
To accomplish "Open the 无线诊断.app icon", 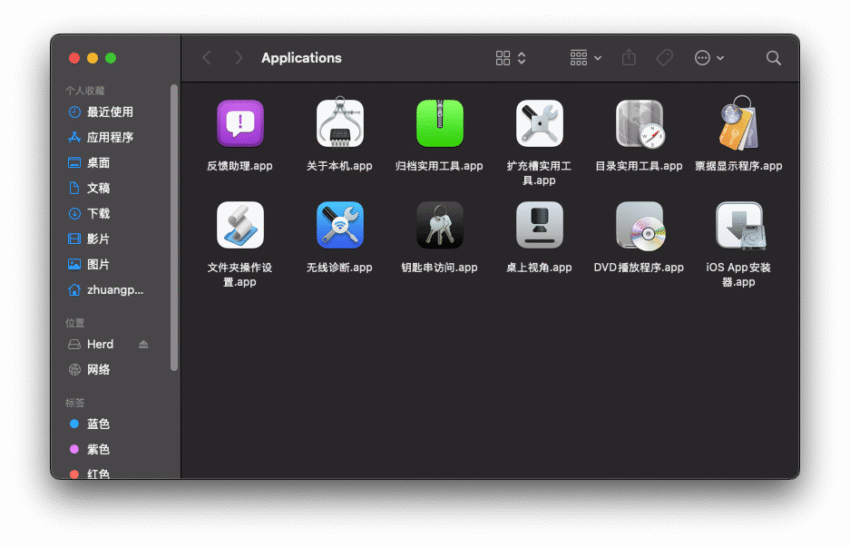I will [x=340, y=225].
